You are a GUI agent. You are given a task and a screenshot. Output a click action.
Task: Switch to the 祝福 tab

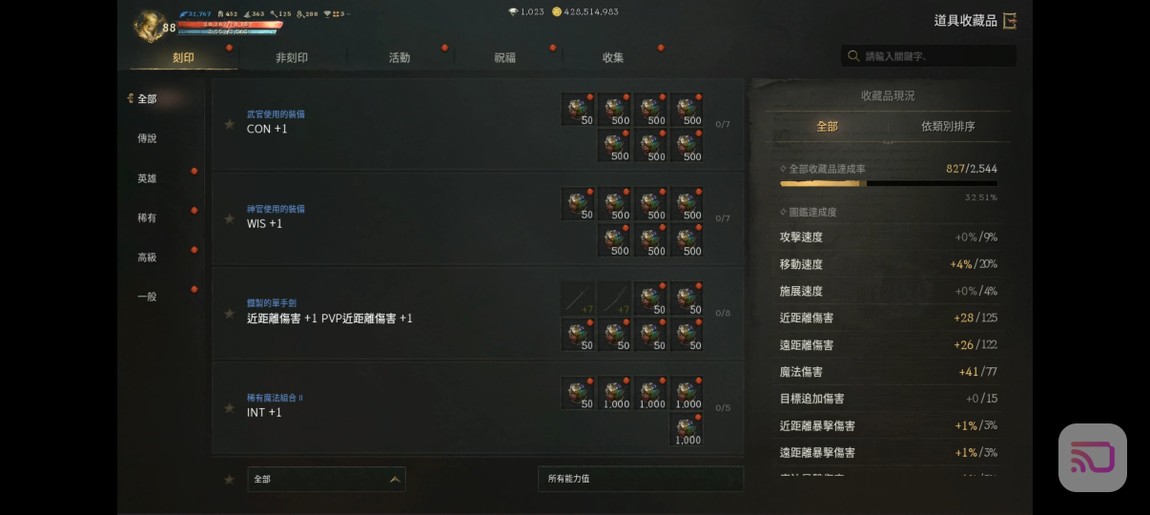(505, 57)
